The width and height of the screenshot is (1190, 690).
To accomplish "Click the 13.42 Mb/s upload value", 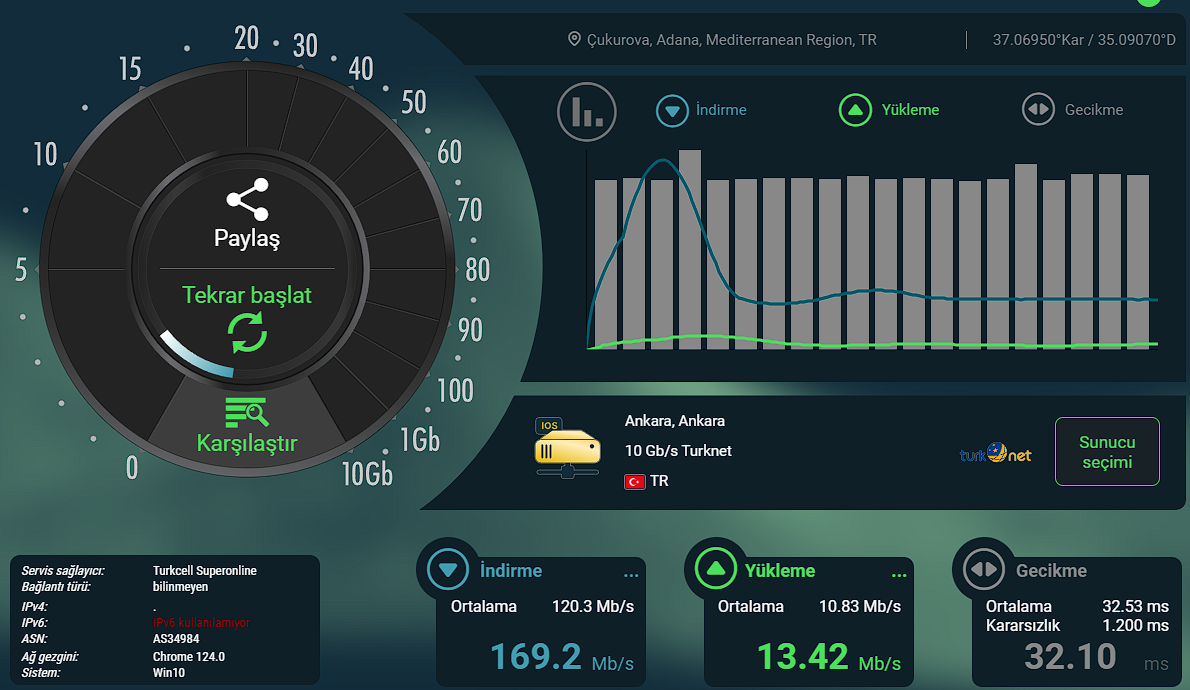I will point(829,657).
